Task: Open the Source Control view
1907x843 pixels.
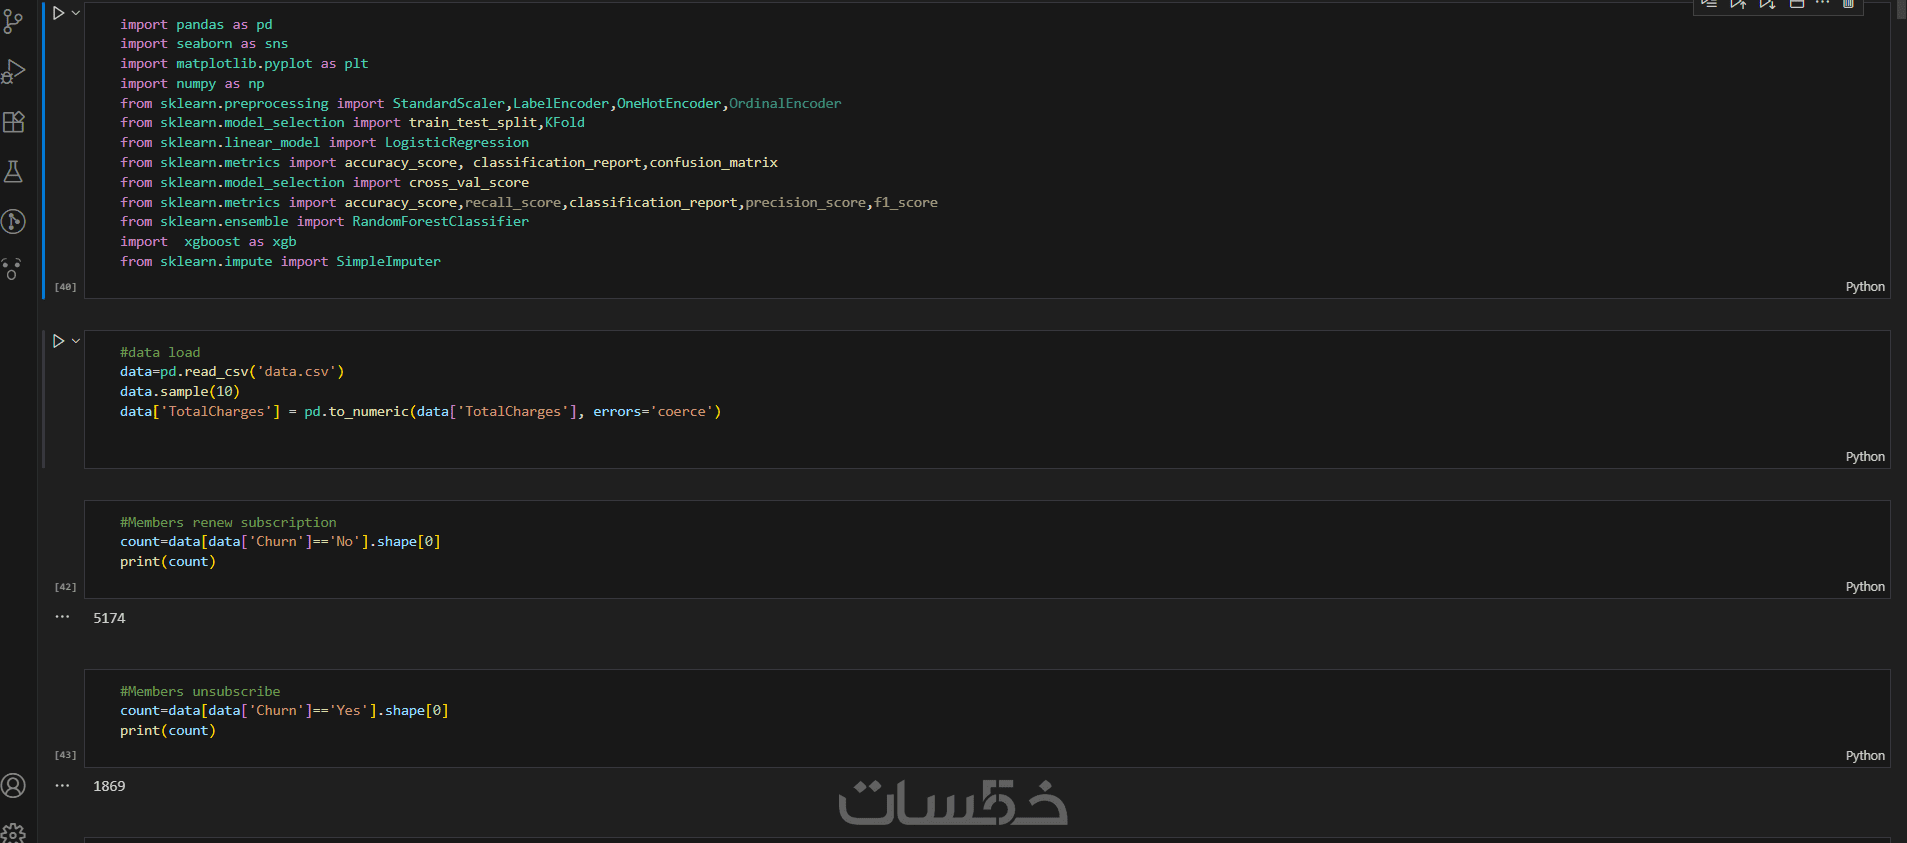Action: pyautogui.click(x=13, y=22)
